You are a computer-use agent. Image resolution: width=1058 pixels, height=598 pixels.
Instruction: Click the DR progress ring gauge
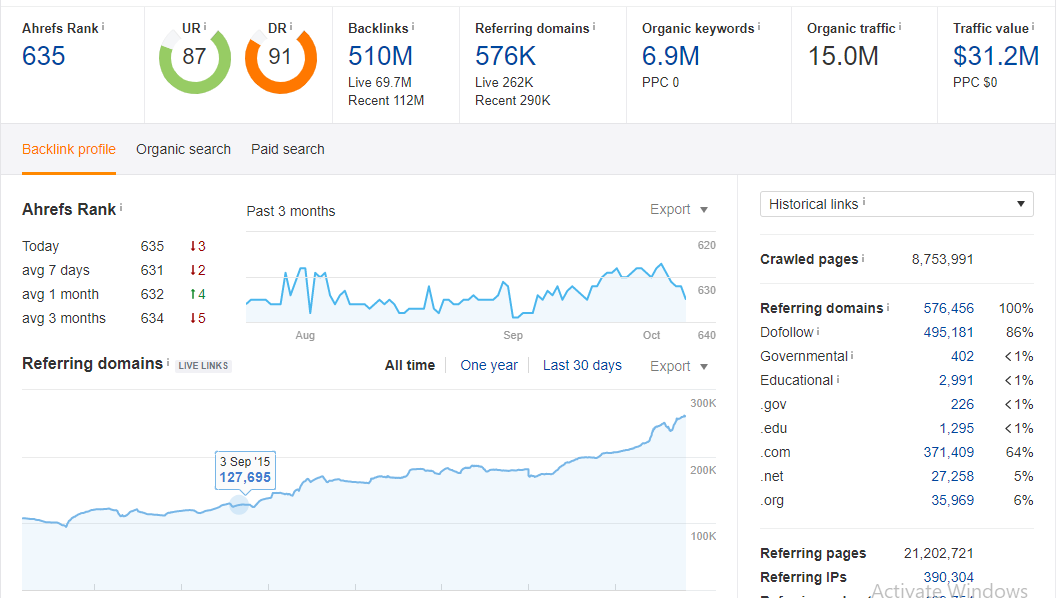click(x=281, y=61)
